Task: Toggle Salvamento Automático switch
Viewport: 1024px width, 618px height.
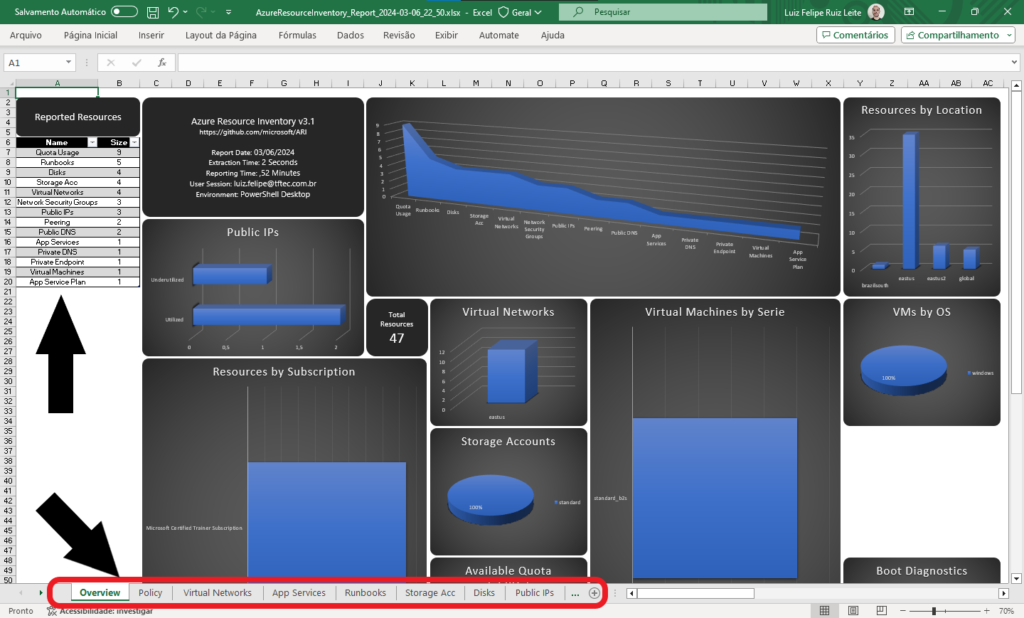Action: (x=124, y=12)
